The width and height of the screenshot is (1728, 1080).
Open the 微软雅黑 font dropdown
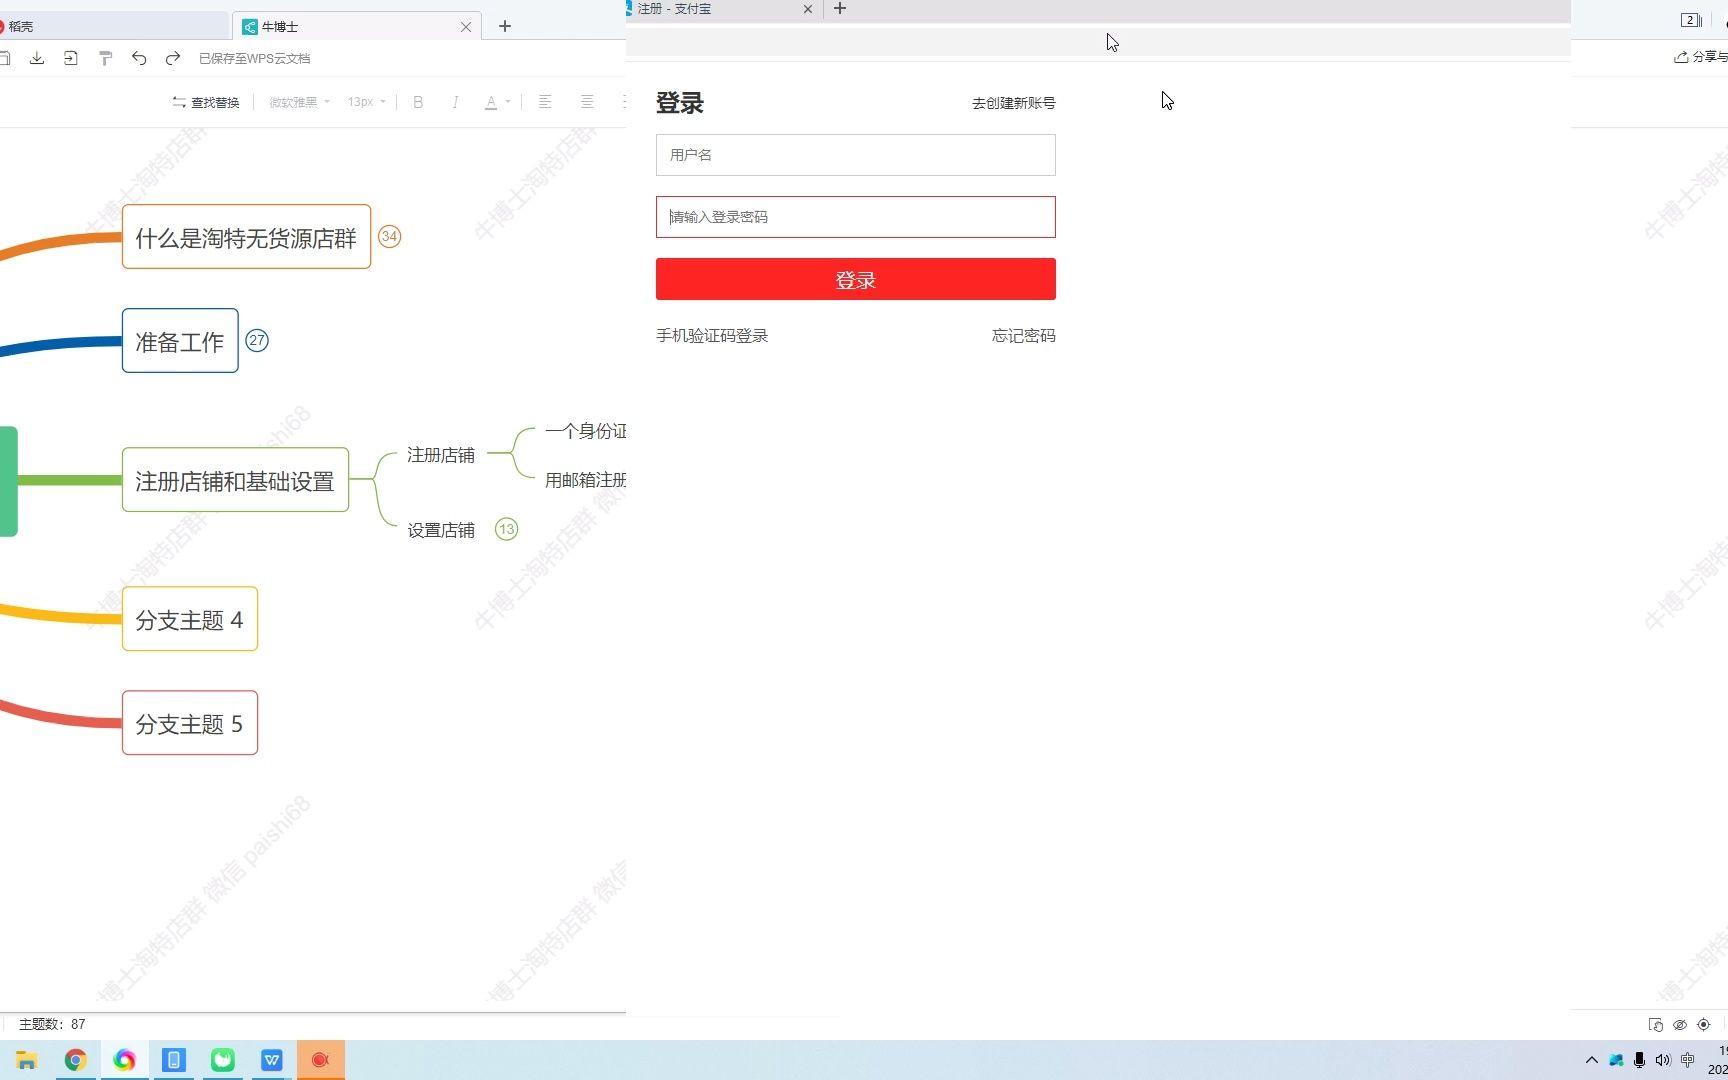(299, 102)
